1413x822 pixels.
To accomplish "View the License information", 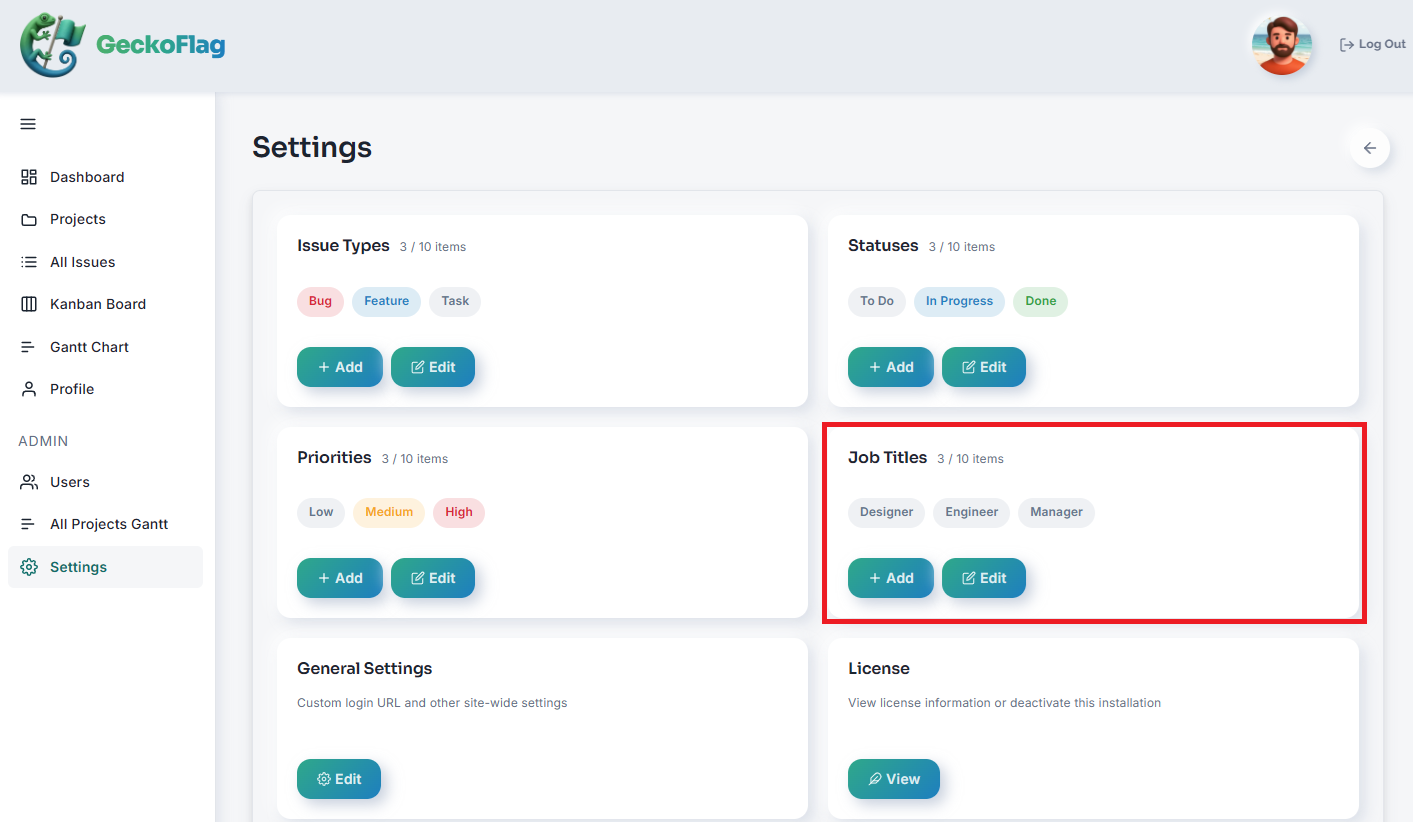I will (894, 779).
